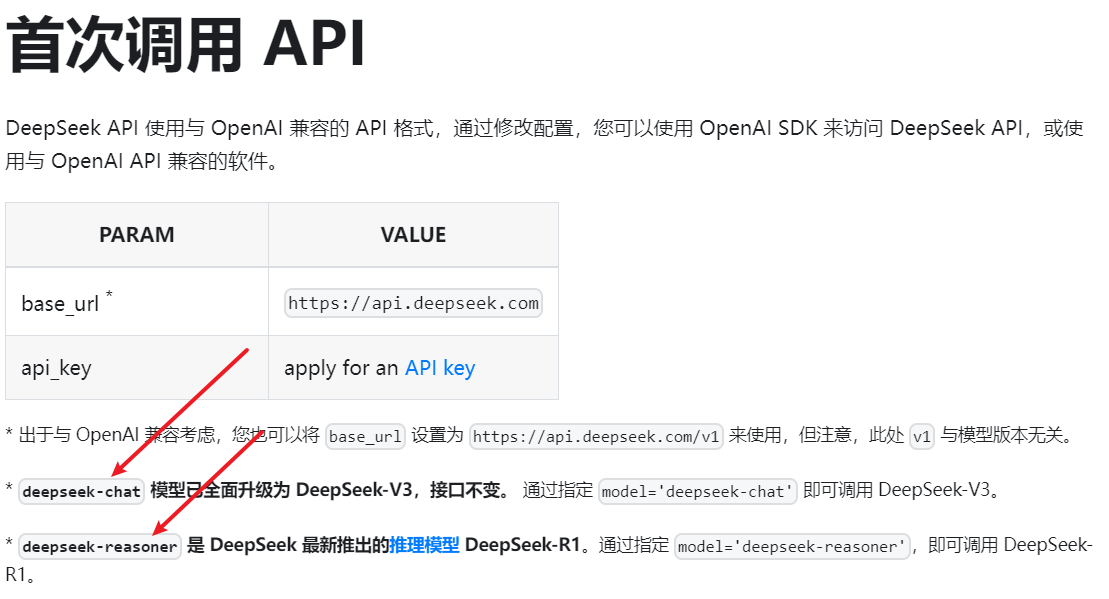The height and width of the screenshot is (599, 1109).
Task: Click the bold text 模型已全面升级为 DeepSeek-V3
Action: [x=281, y=490]
